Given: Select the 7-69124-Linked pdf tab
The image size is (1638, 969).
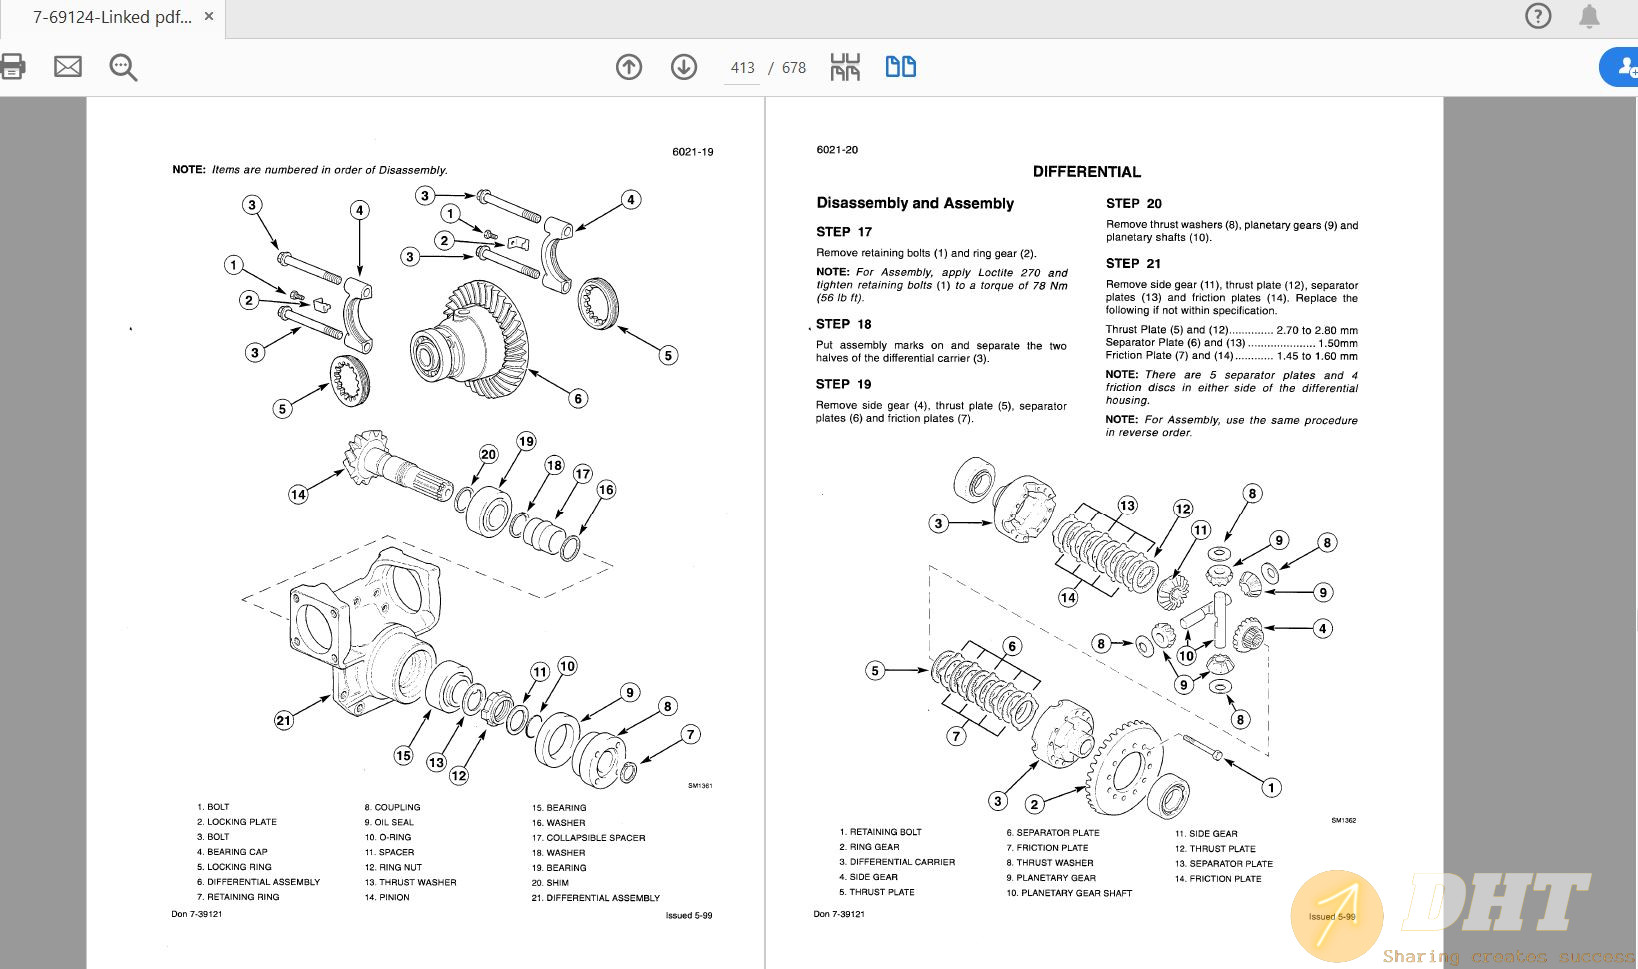Looking at the screenshot, I should 110,16.
